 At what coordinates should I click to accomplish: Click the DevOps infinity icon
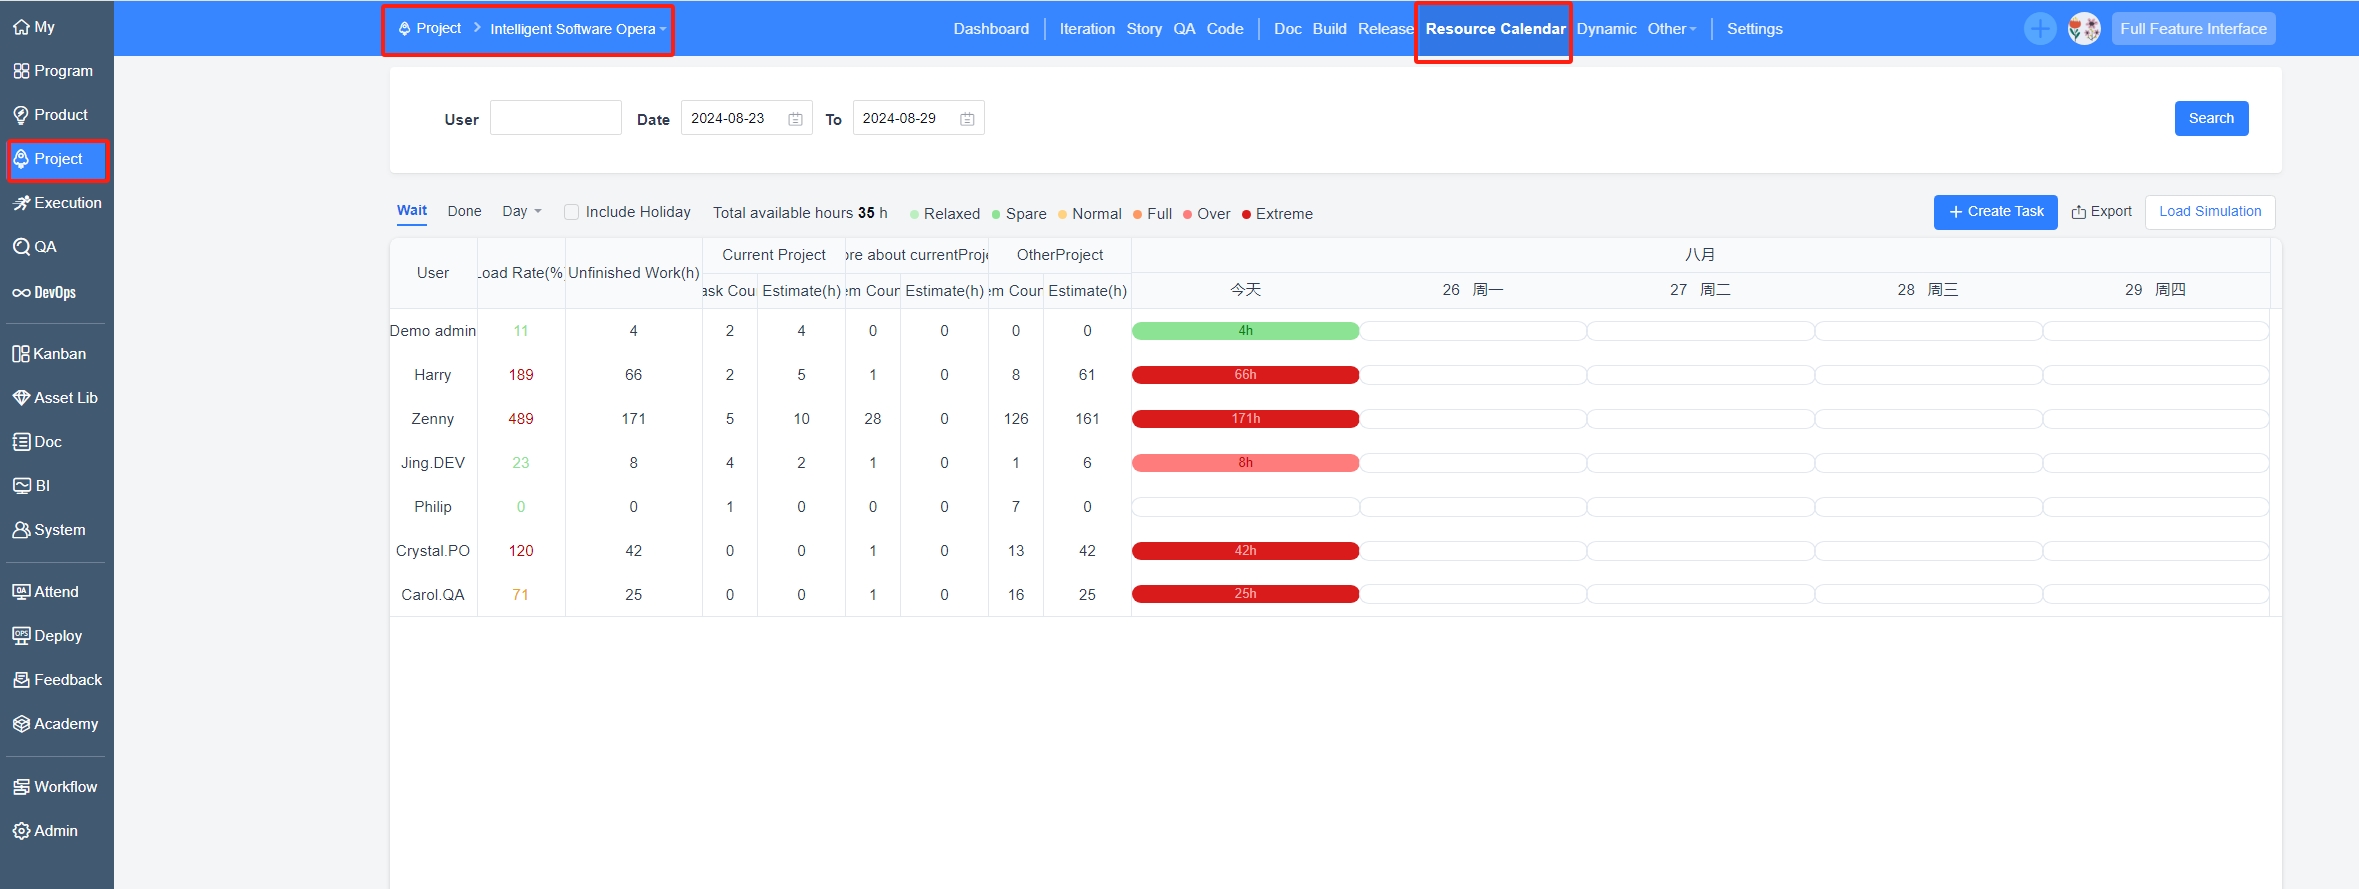21,293
